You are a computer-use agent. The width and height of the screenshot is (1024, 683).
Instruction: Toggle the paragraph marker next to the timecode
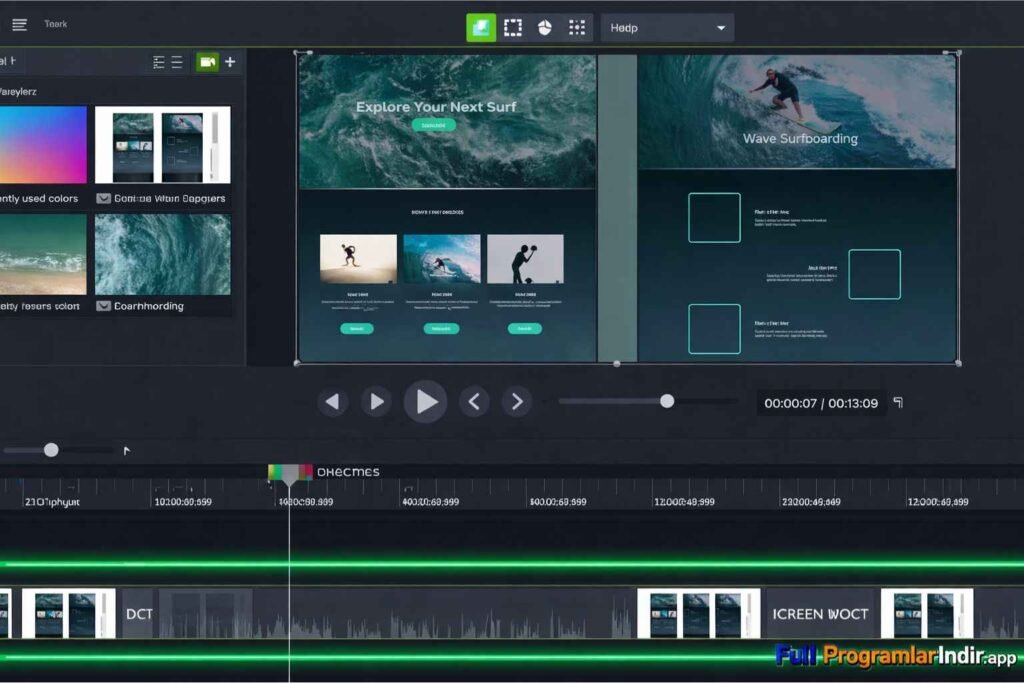pyautogui.click(x=898, y=401)
